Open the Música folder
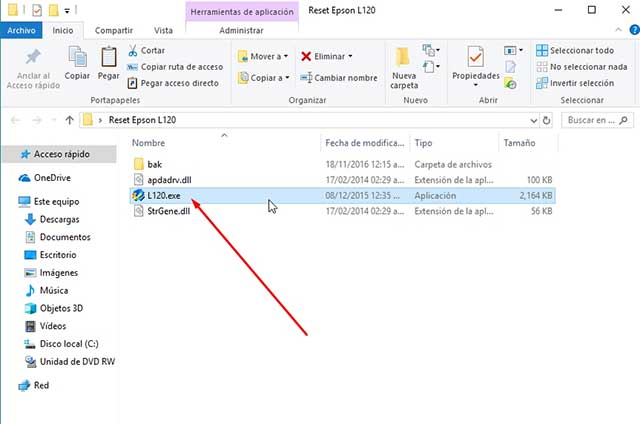 [x=47, y=291]
